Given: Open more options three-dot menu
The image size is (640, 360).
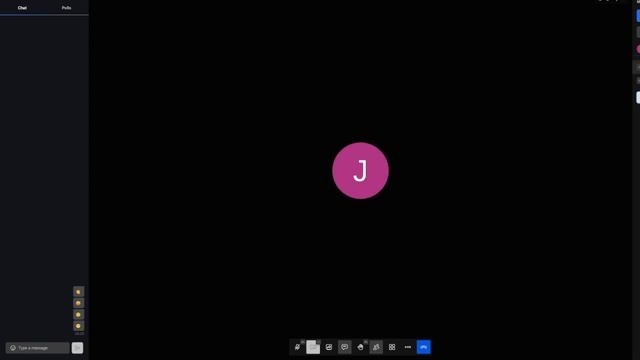Looking at the screenshot, I should point(408,347).
